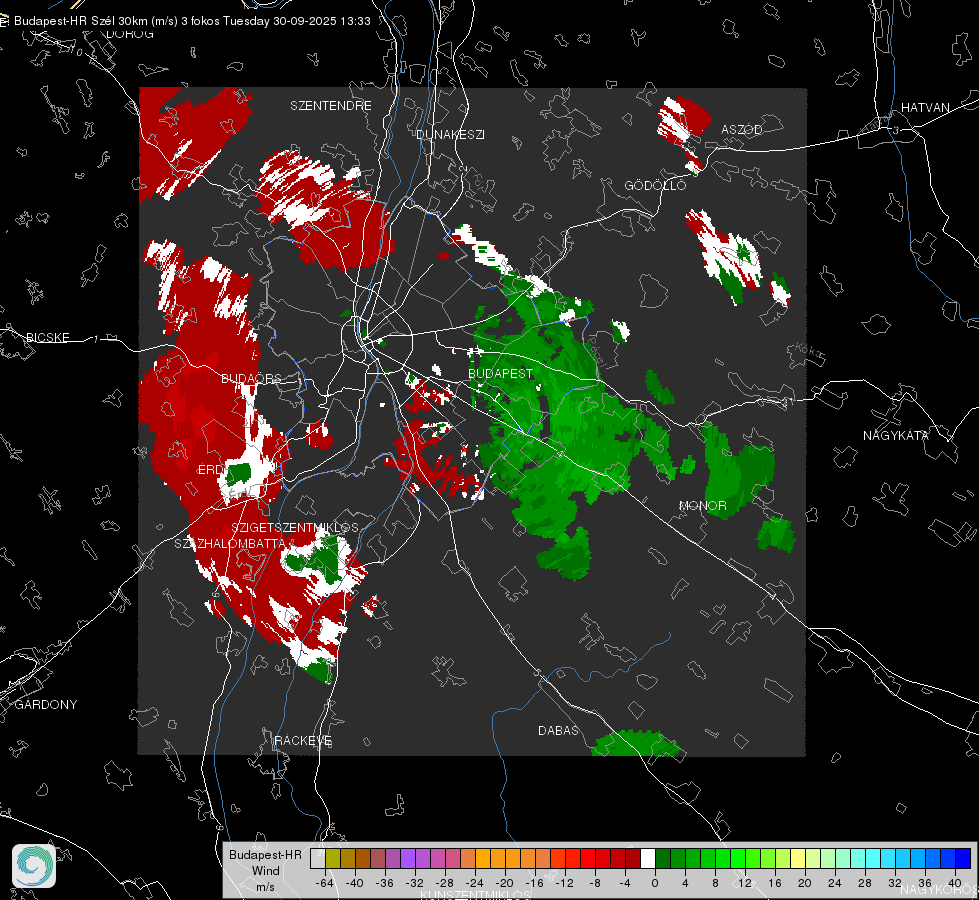Click the BUDAÖRS city label
979x900 pixels.
point(251,378)
